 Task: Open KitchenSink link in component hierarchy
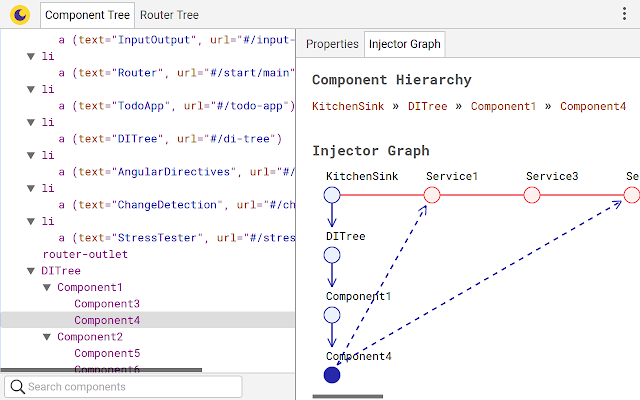348,107
